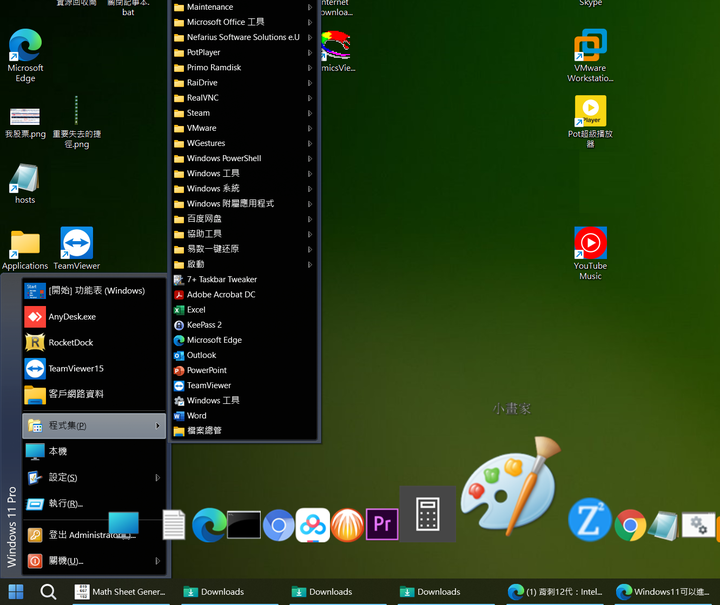The width and height of the screenshot is (720, 605).
Task: Open taskbar search magnifier
Action: point(48,592)
